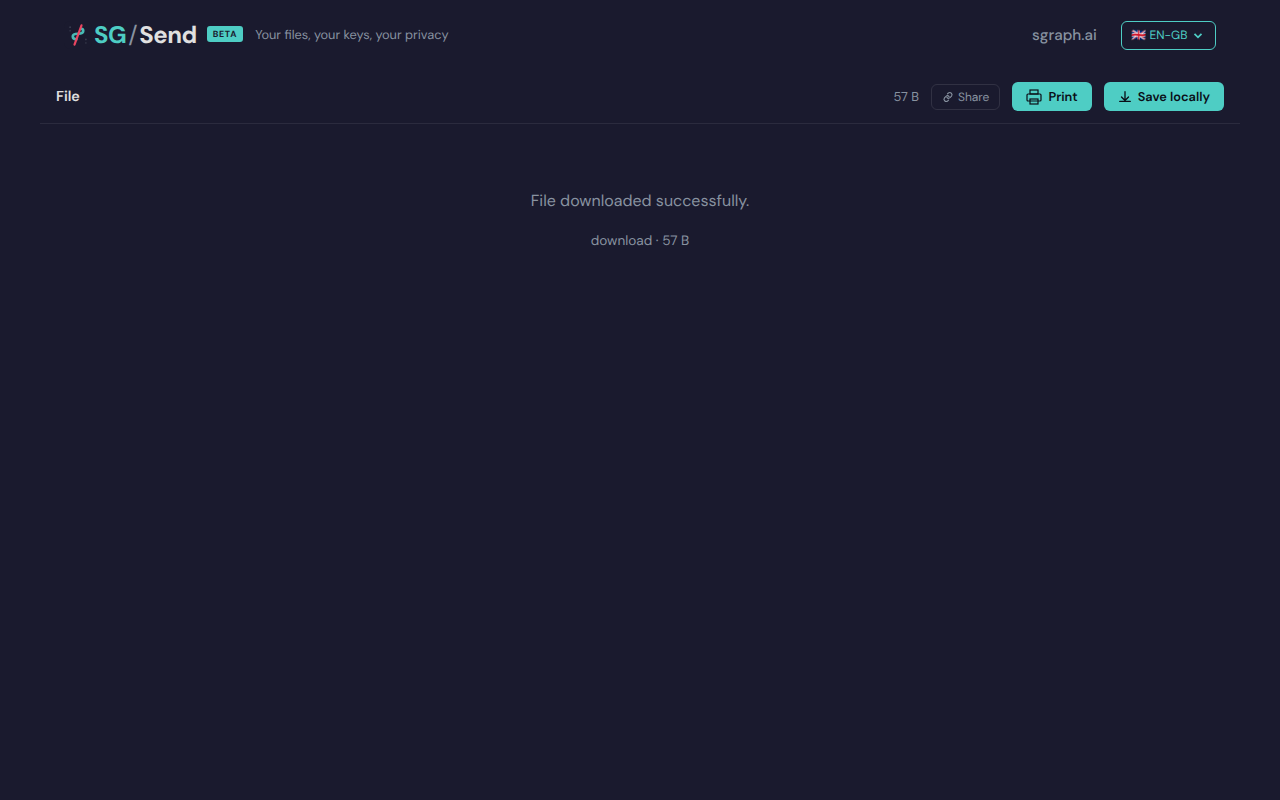The image size is (1280, 800).
Task: Click the 'download · 57 B' file info
Action: click(640, 240)
